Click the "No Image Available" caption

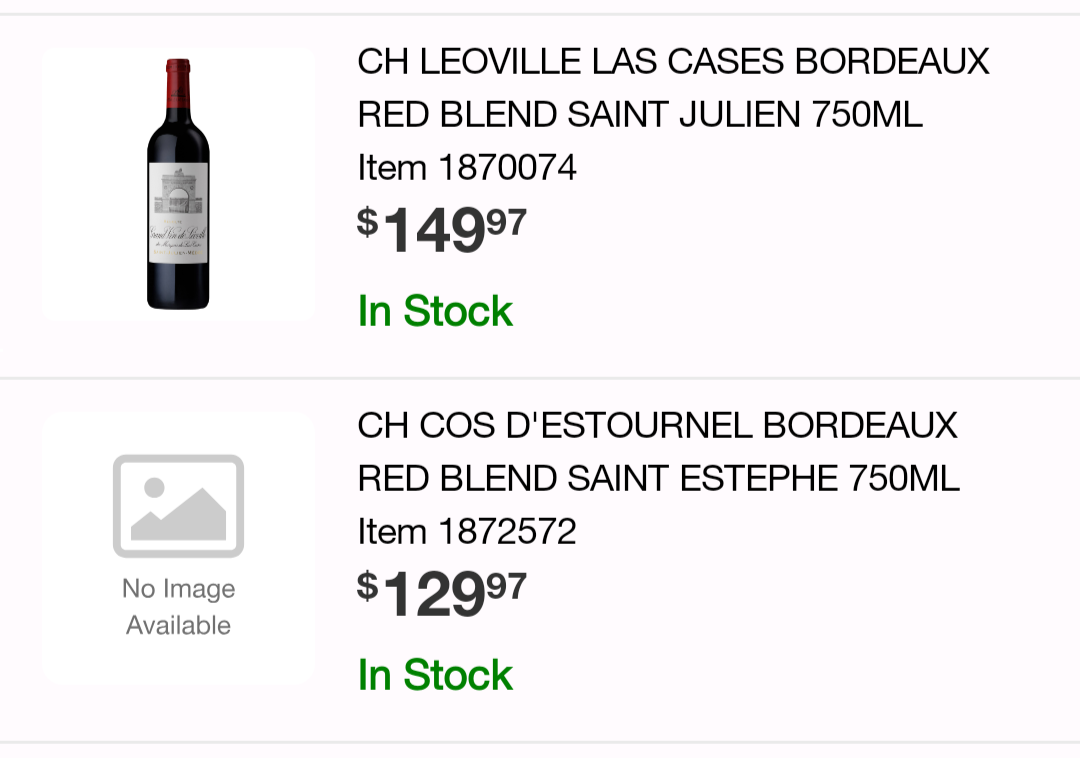pos(178,607)
